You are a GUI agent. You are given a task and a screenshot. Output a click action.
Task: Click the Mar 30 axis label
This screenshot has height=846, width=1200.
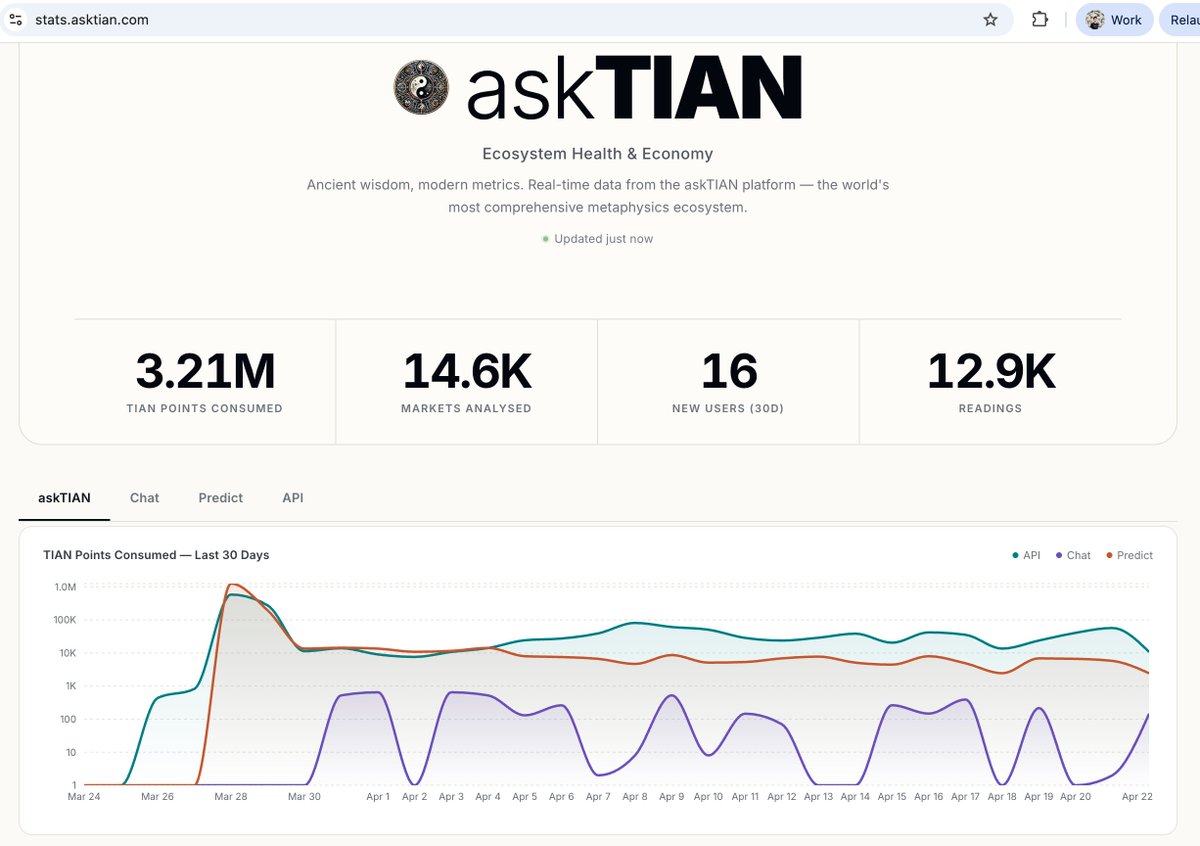(304, 797)
